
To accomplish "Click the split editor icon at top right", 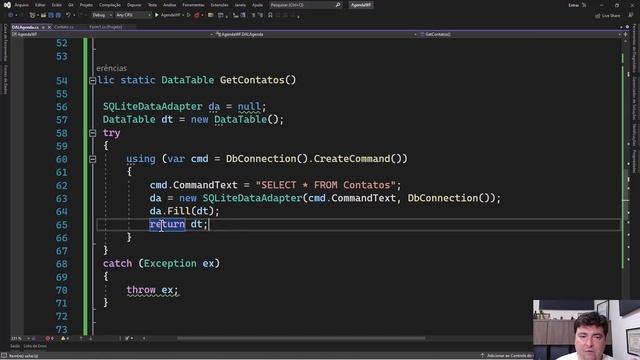I will click(626, 34).
